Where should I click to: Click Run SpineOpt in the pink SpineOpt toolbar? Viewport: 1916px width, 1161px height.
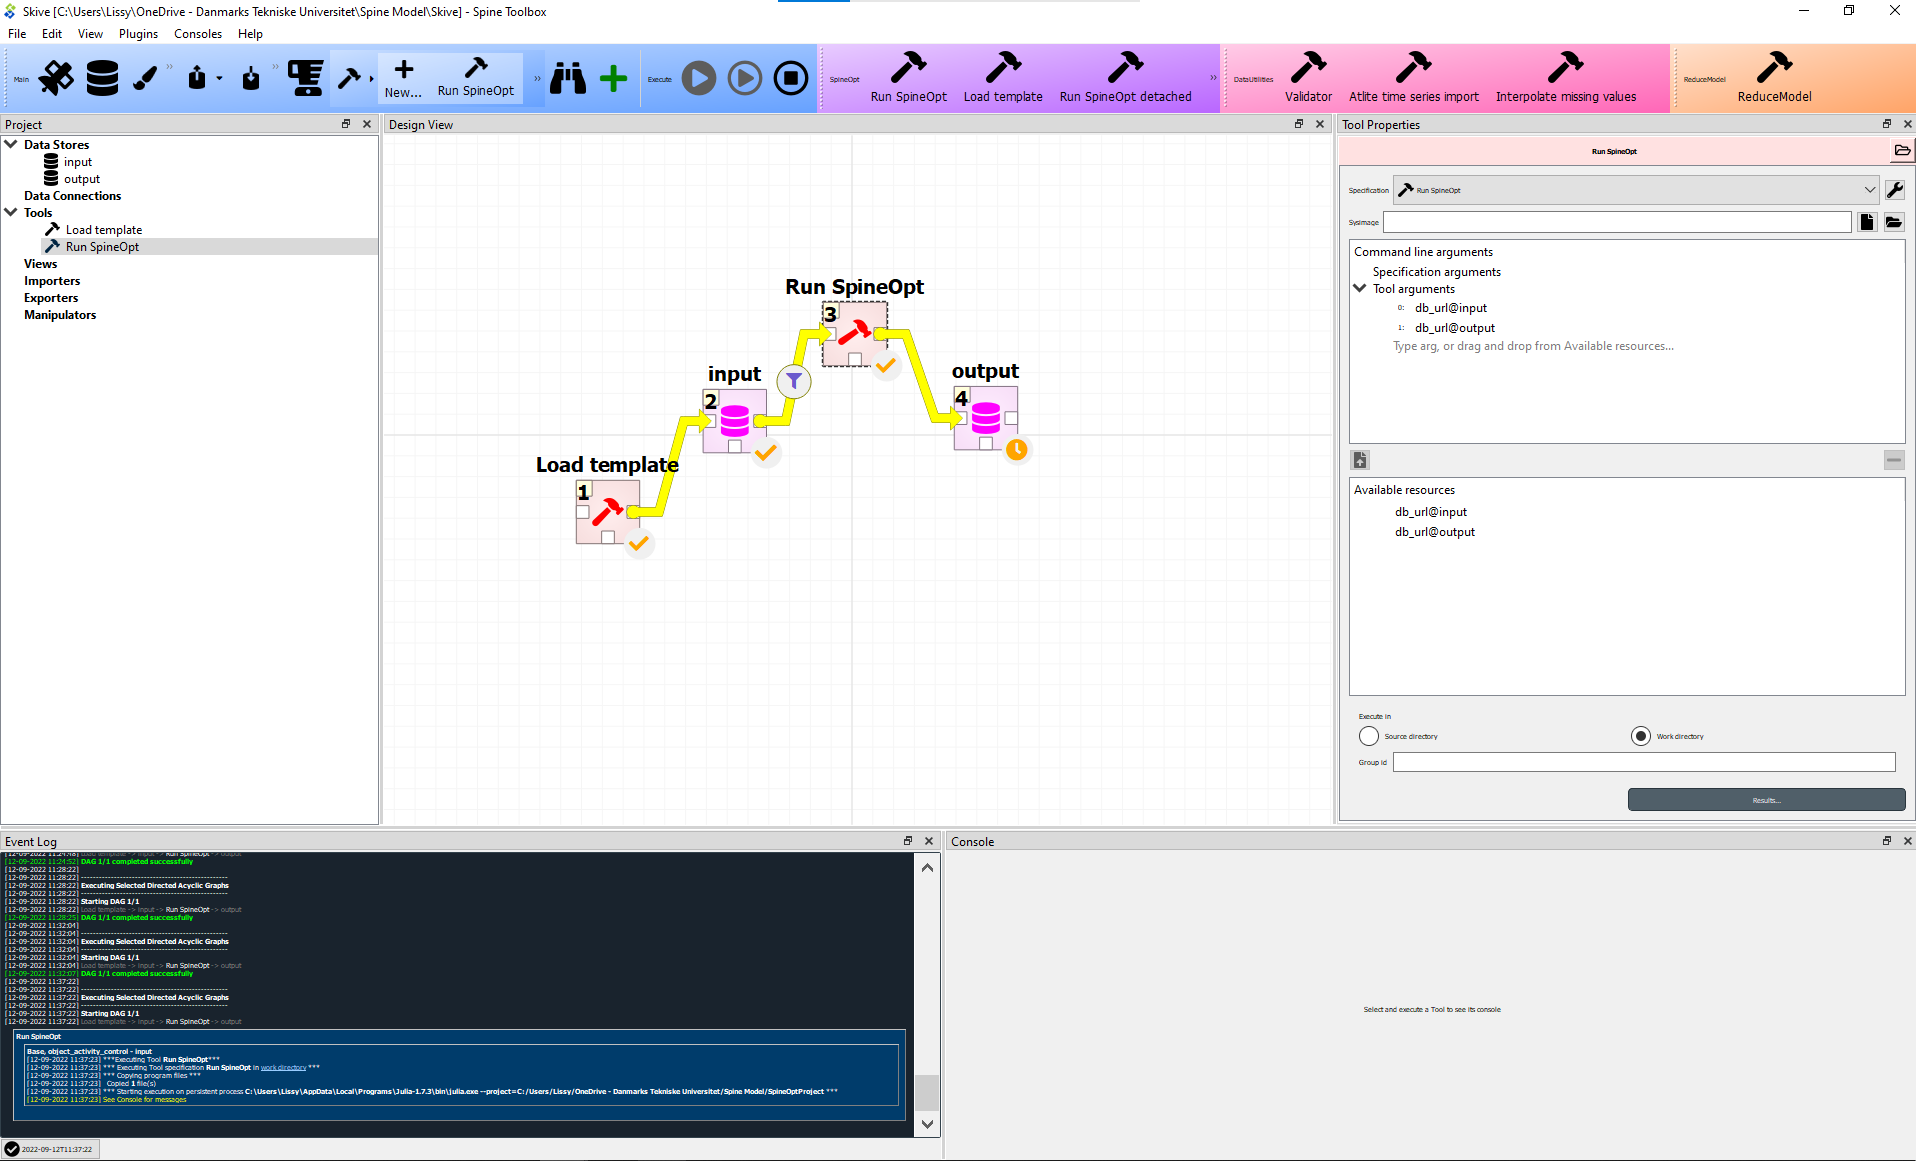(x=908, y=78)
